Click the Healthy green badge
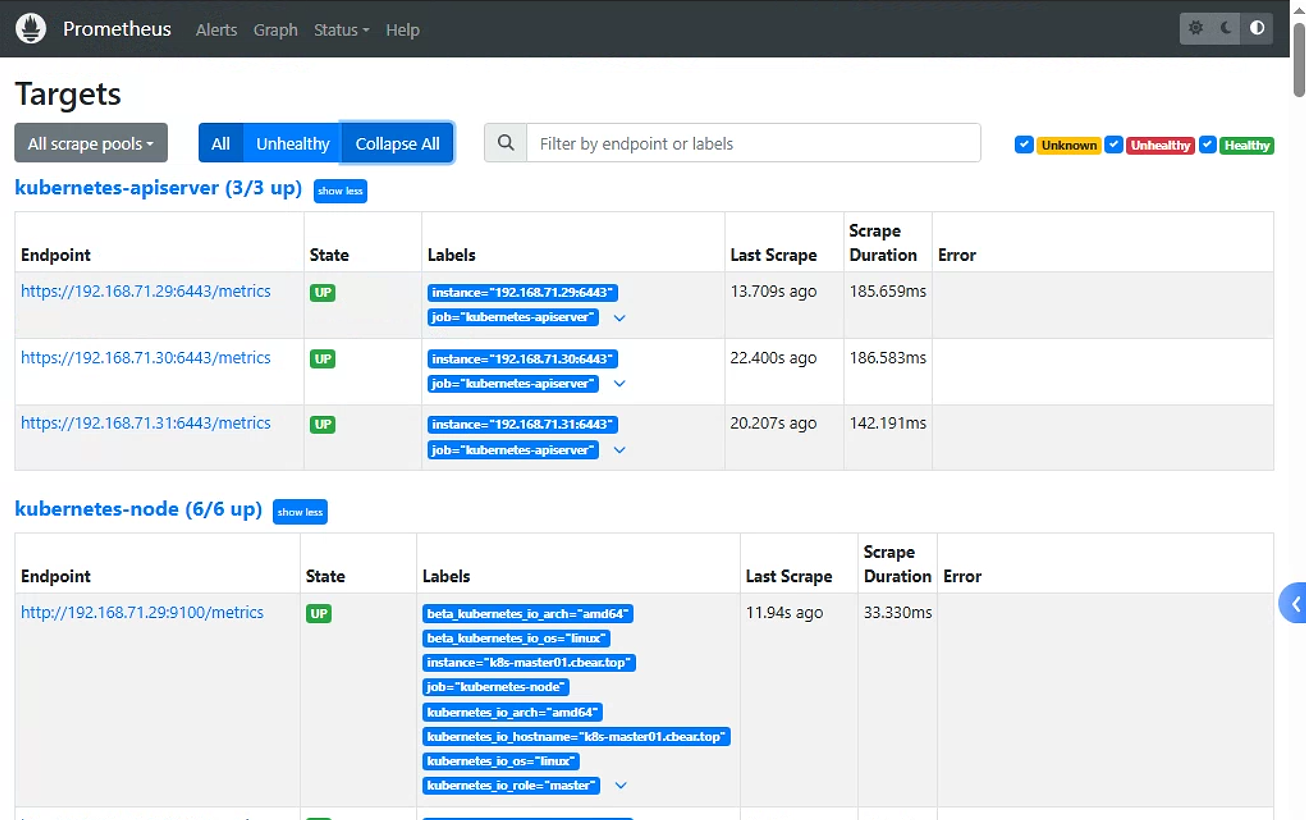The width and height of the screenshot is (1306, 820). (1247, 145)
